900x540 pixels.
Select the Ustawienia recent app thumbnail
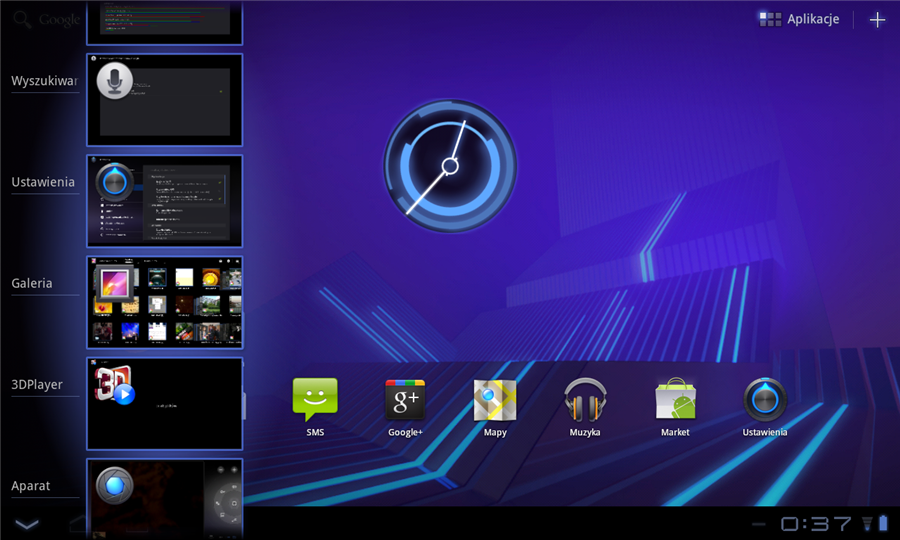165,200
